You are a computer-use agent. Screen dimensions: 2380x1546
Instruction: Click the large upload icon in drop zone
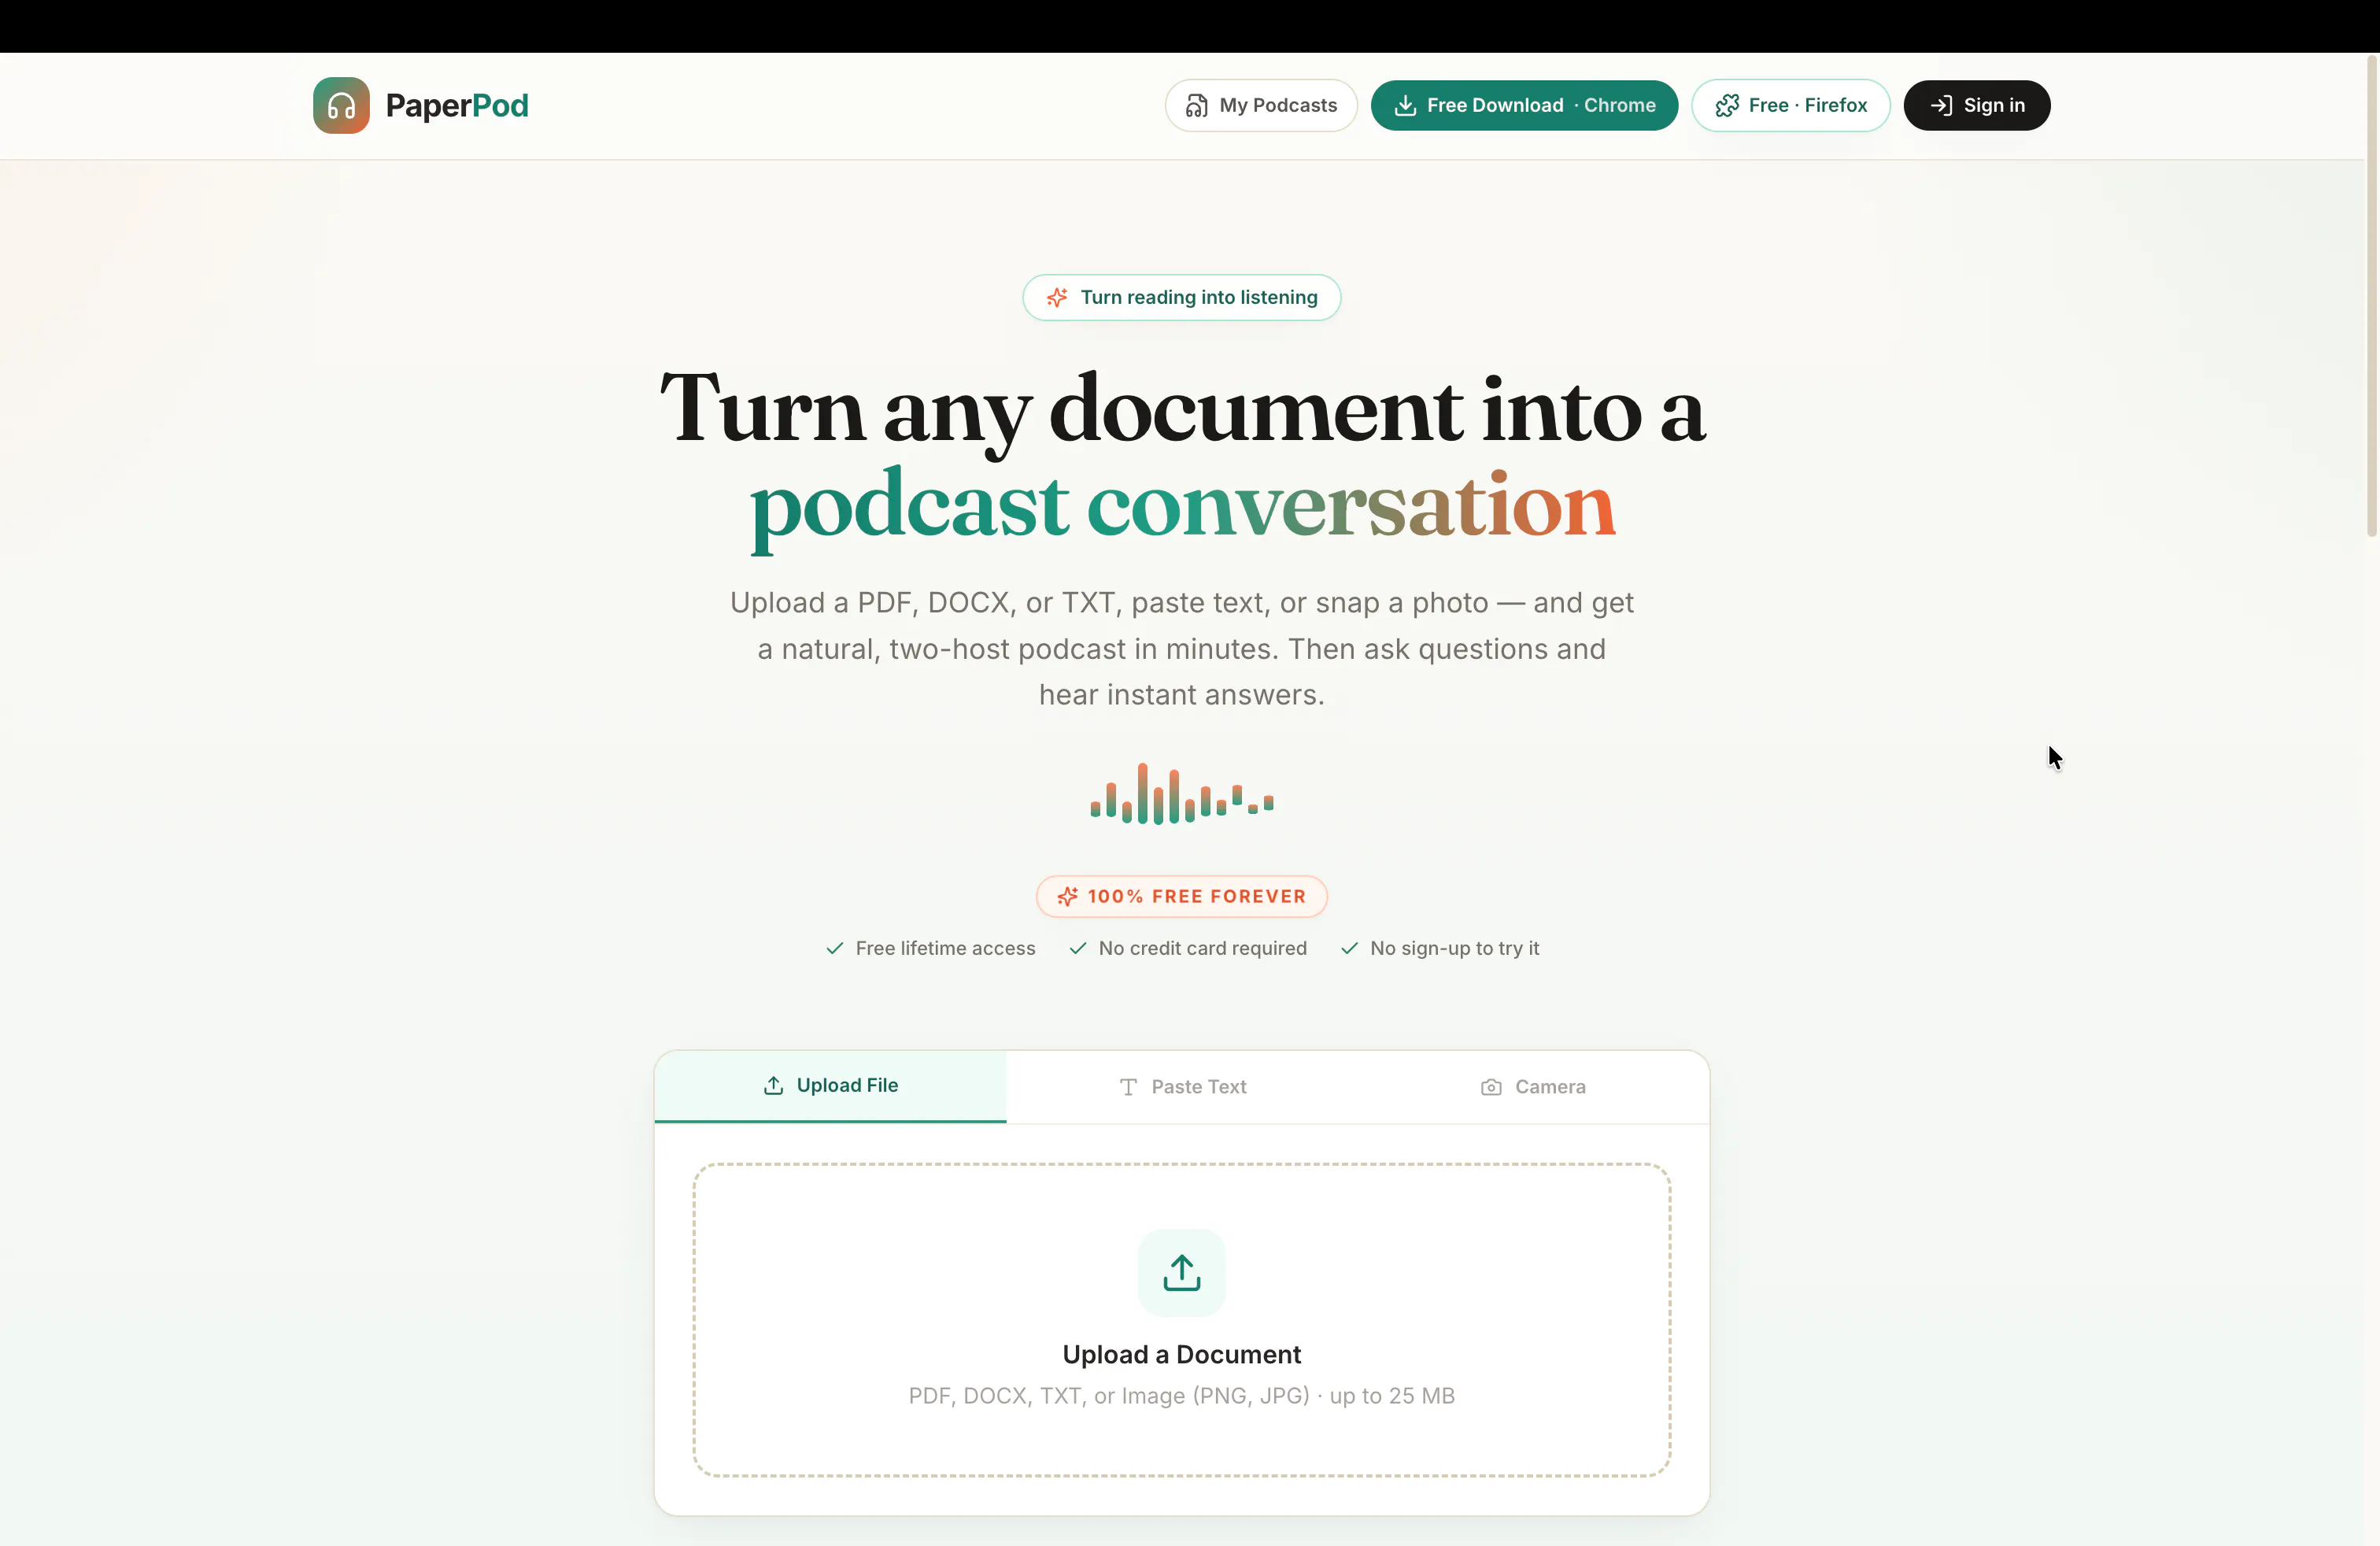(x=1182, y=1273)
